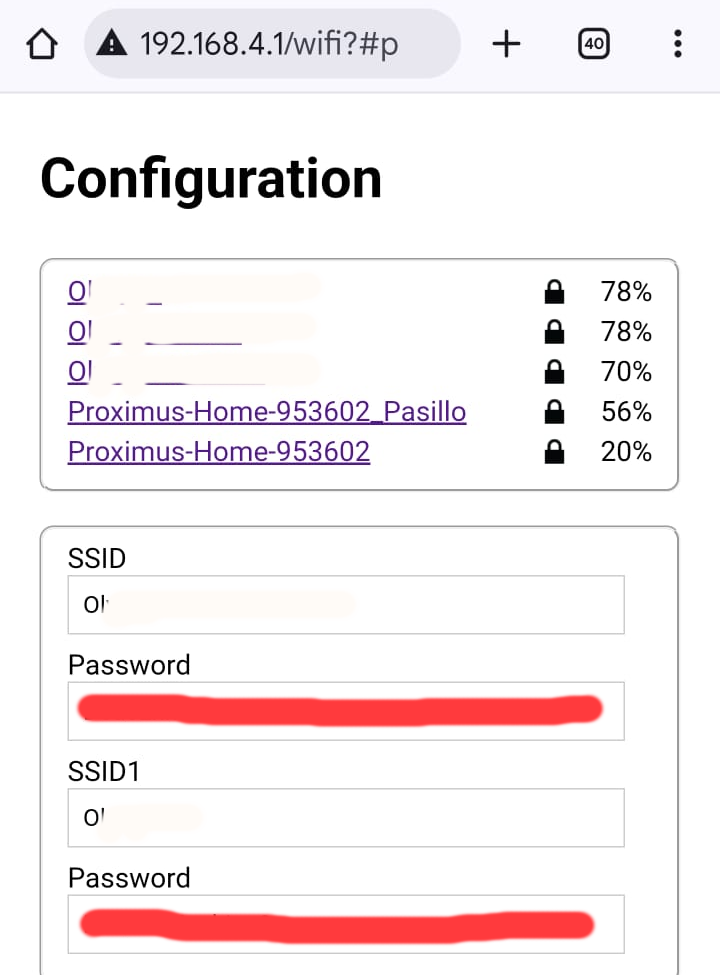Choose the Proximus-Home-953602 network link

click(219, 452)
